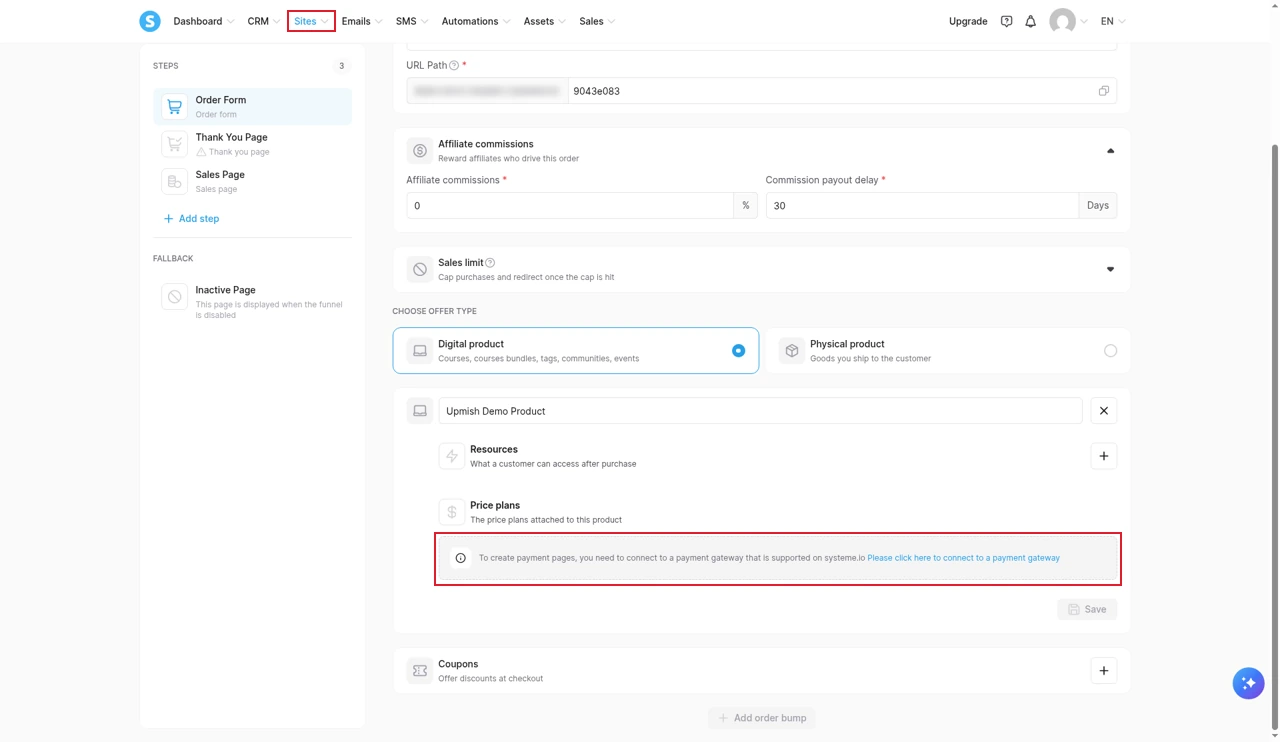The width and height of the screenshot is (1280, 742).
Task: Open the Emails menu
Action: (x=362, y=21)
